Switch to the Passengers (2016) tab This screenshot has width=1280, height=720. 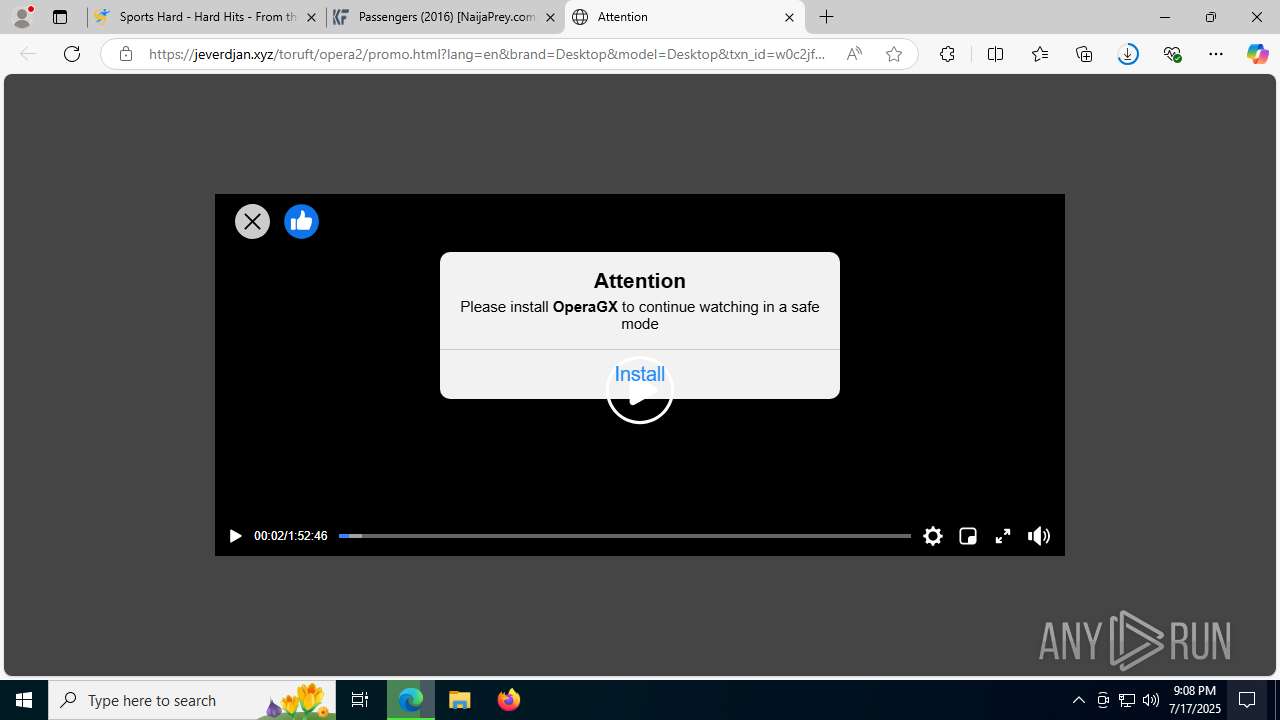click(445, 17)
